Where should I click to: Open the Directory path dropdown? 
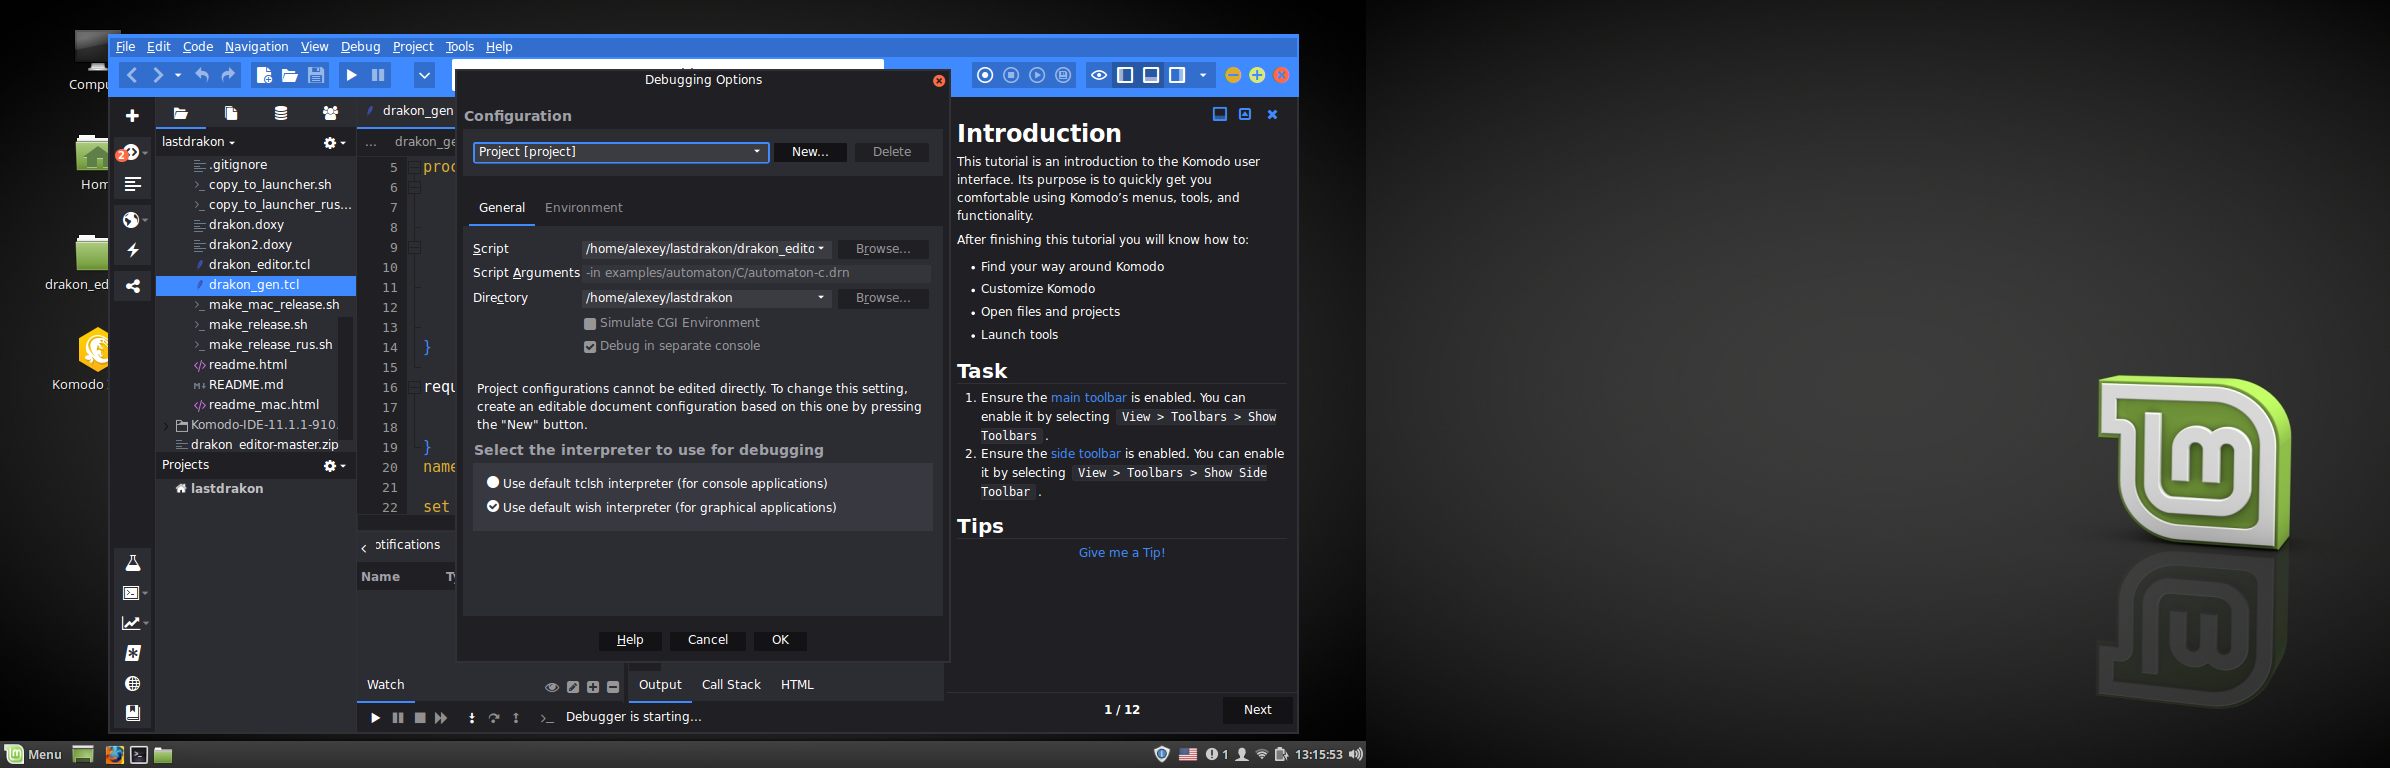tap(821, 298)
